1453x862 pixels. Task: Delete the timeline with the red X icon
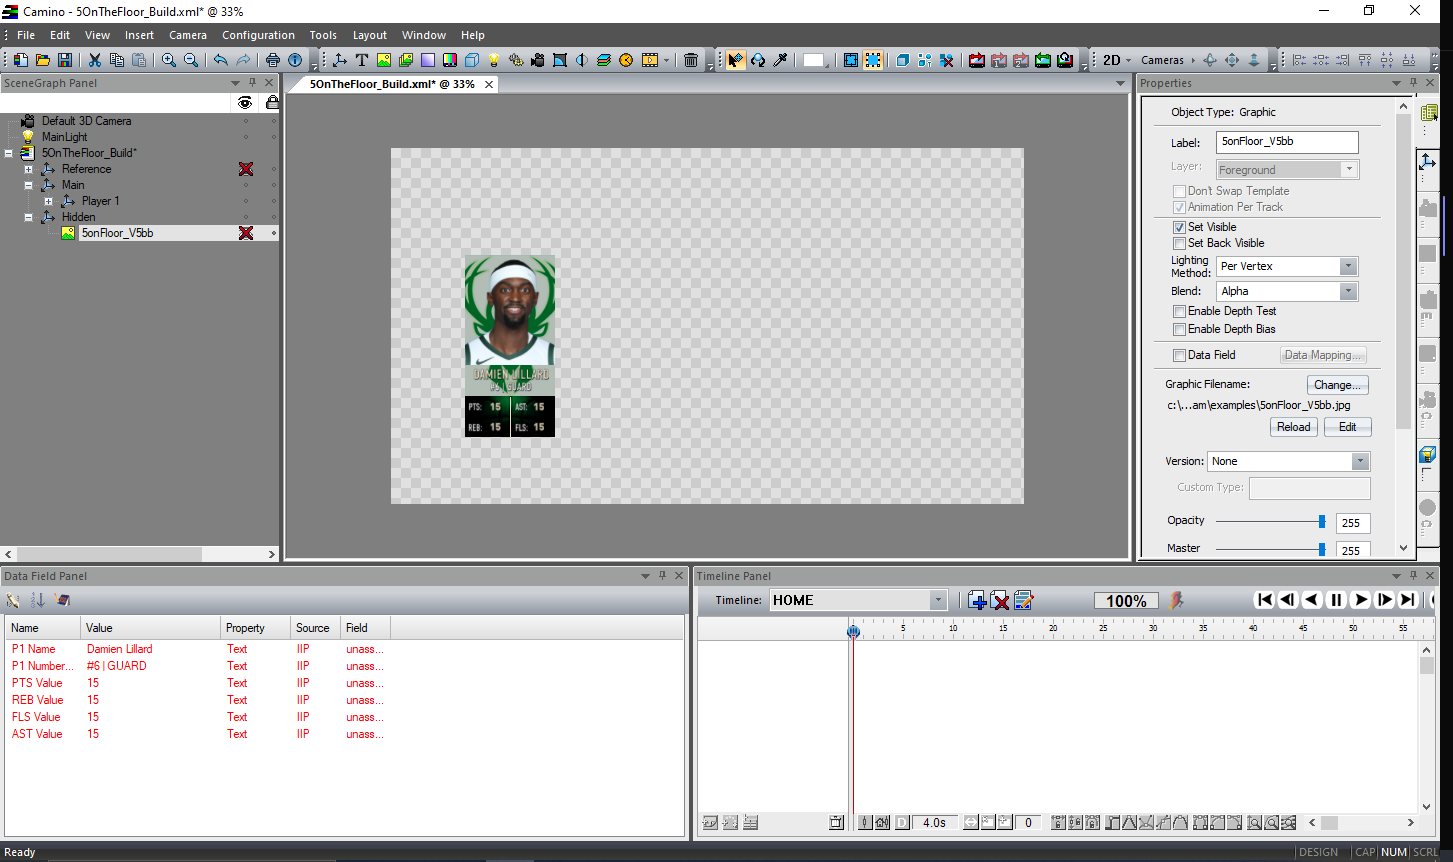(x=999, y=600)
